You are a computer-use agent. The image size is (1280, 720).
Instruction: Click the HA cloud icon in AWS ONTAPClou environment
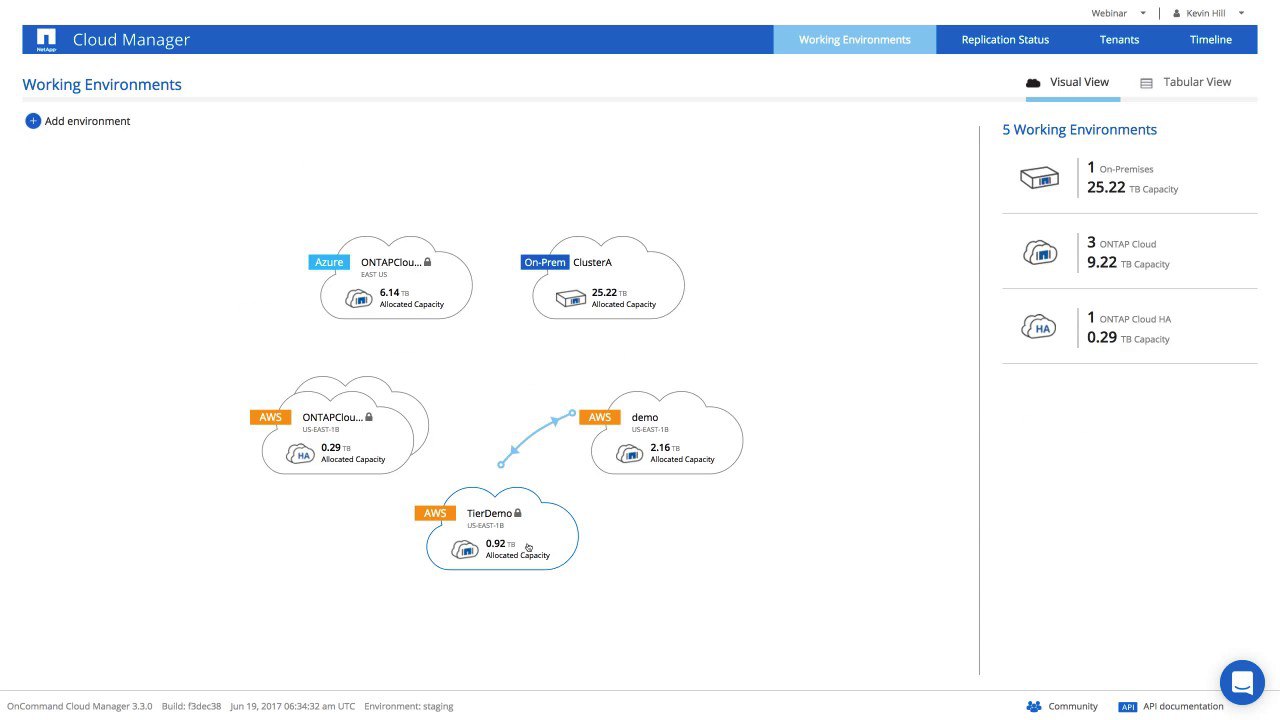click(300, 454)
